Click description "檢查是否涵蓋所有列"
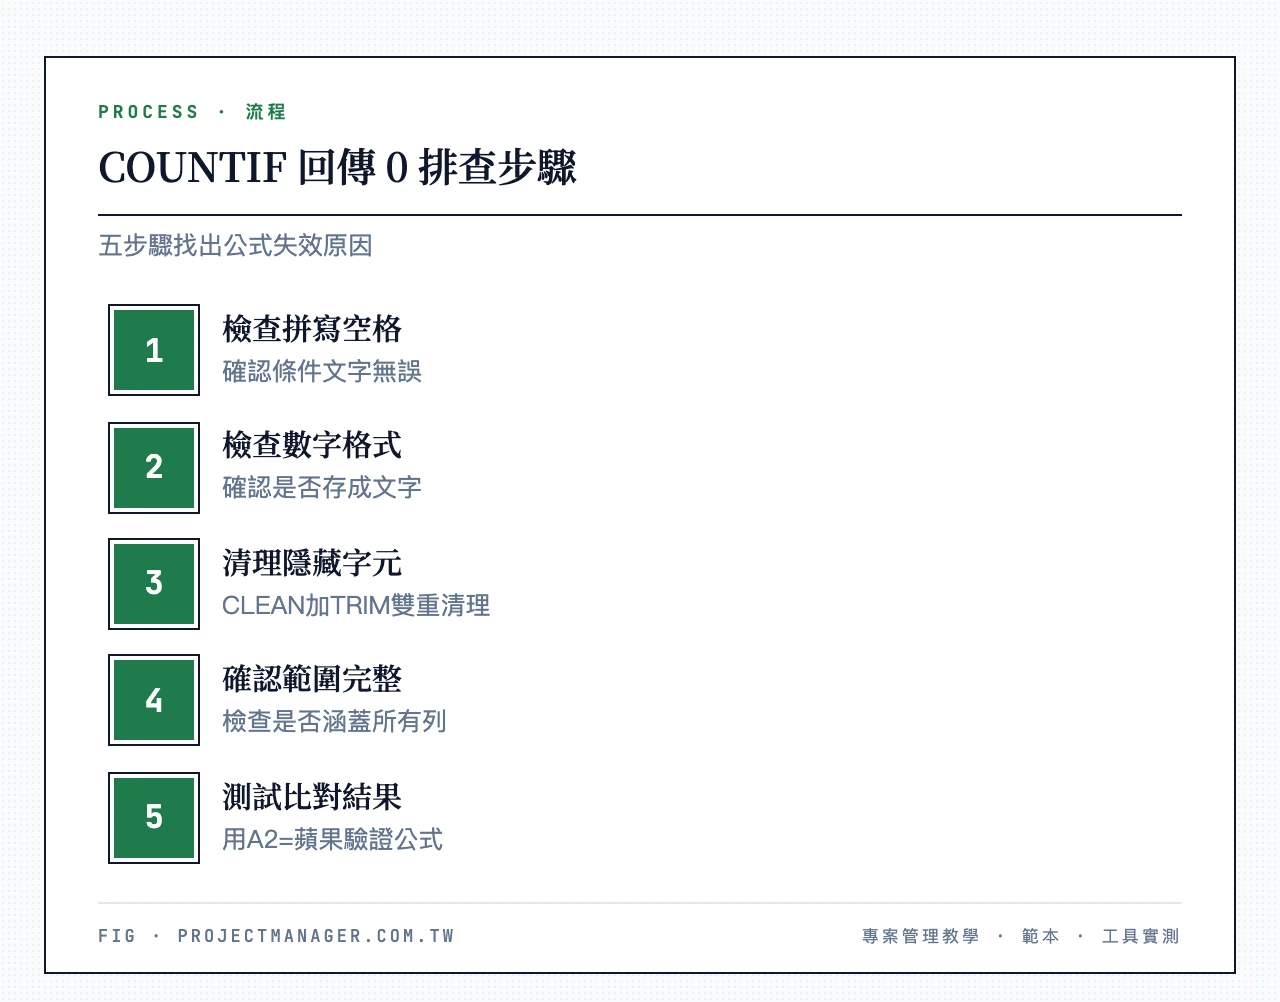The image size is (1280, 1002). [x=334, y=722]
